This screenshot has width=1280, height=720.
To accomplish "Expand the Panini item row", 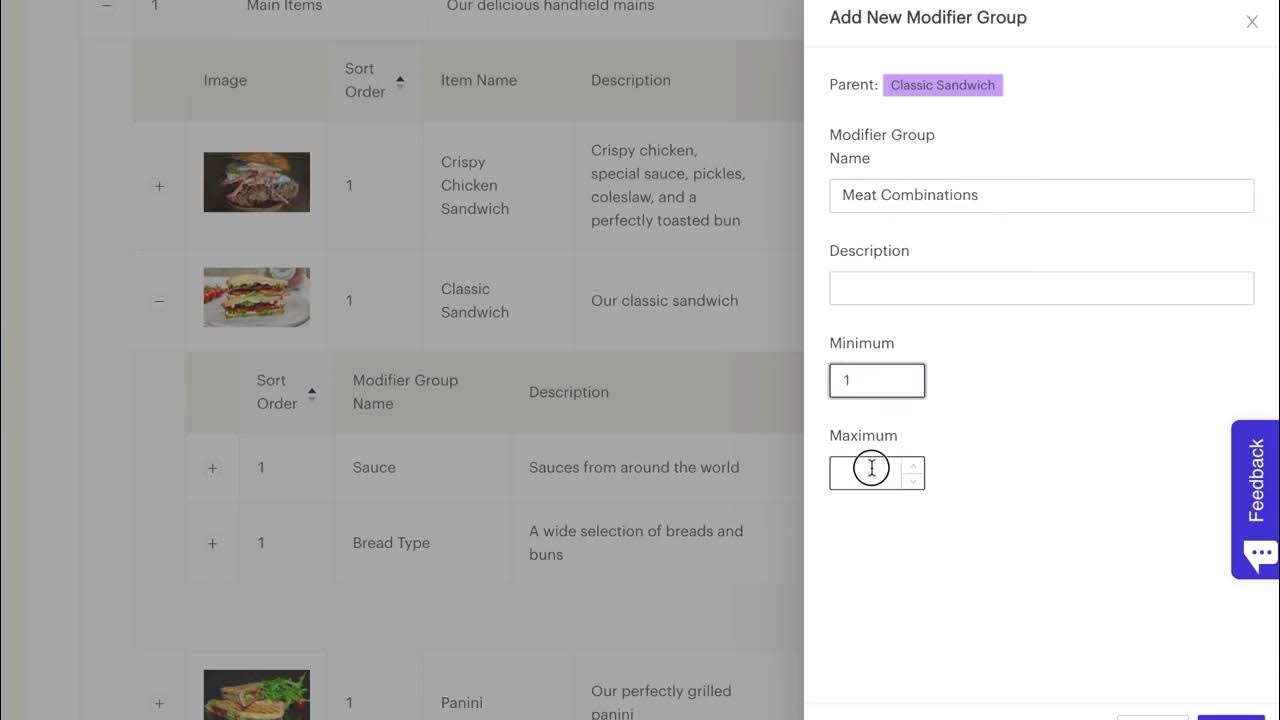I will 159,703.
